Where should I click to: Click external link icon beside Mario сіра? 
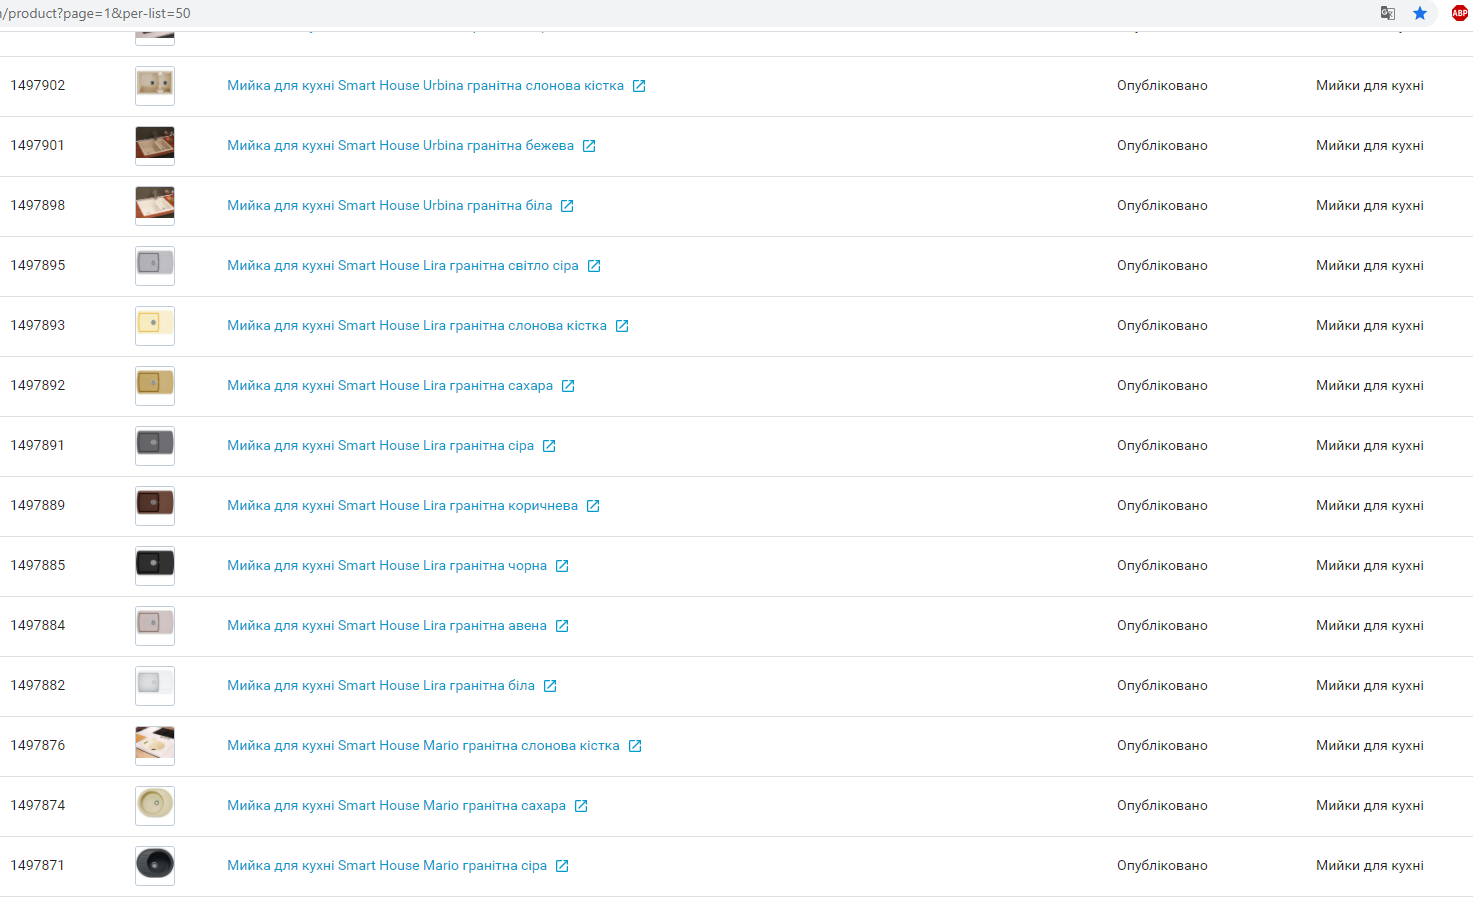[x=562, y=866]
